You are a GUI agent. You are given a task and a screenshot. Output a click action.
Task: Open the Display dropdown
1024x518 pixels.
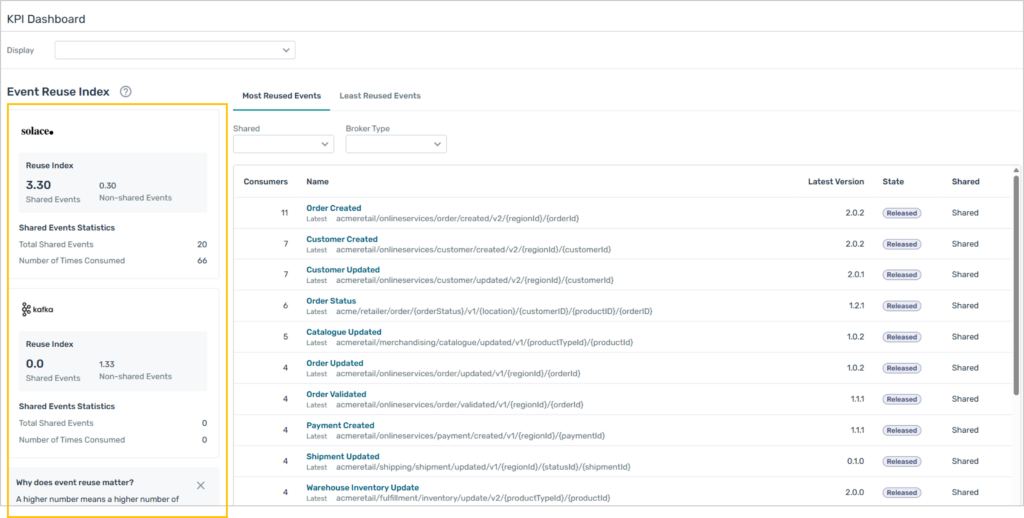[x=175, y=50]
